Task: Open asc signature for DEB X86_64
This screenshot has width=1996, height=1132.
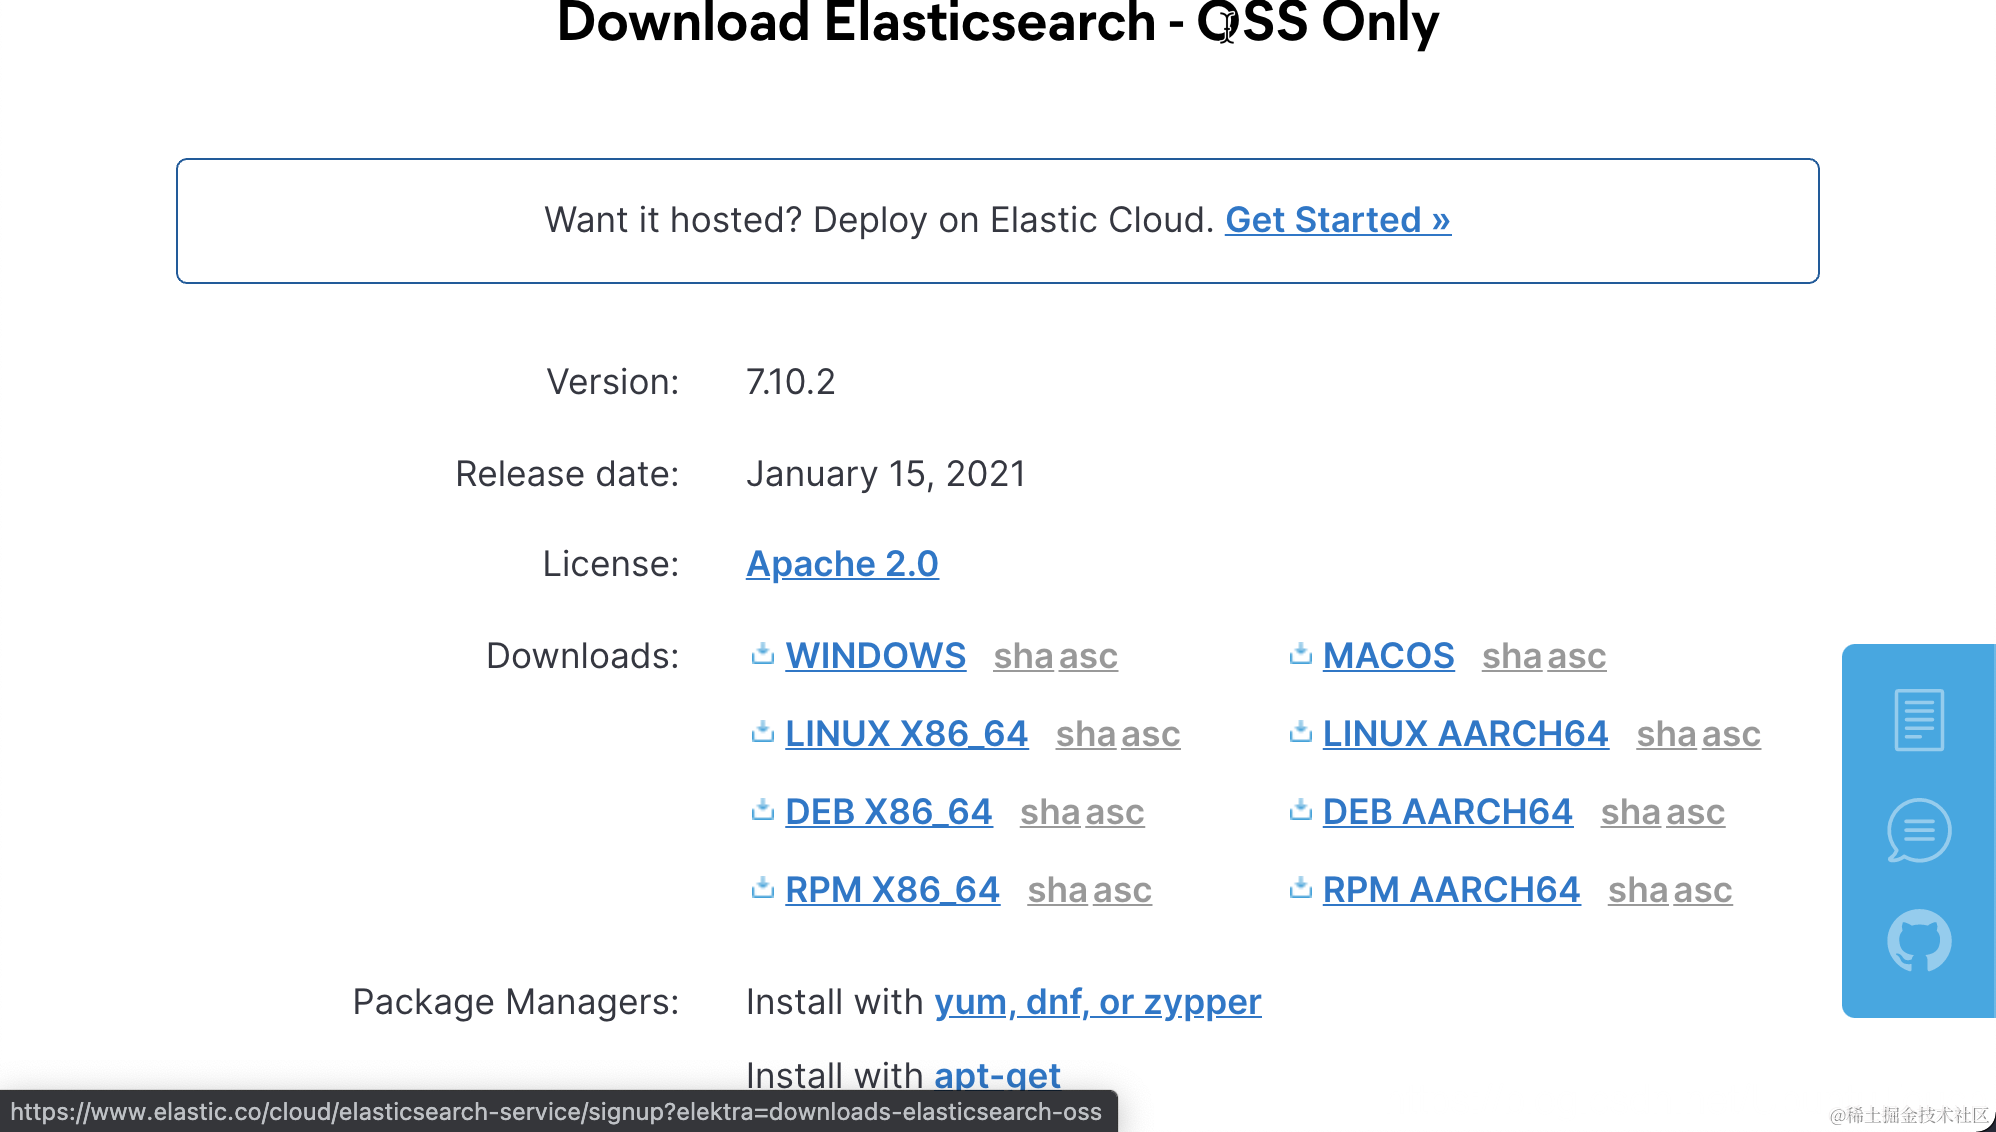Action: pos(1115,813)
